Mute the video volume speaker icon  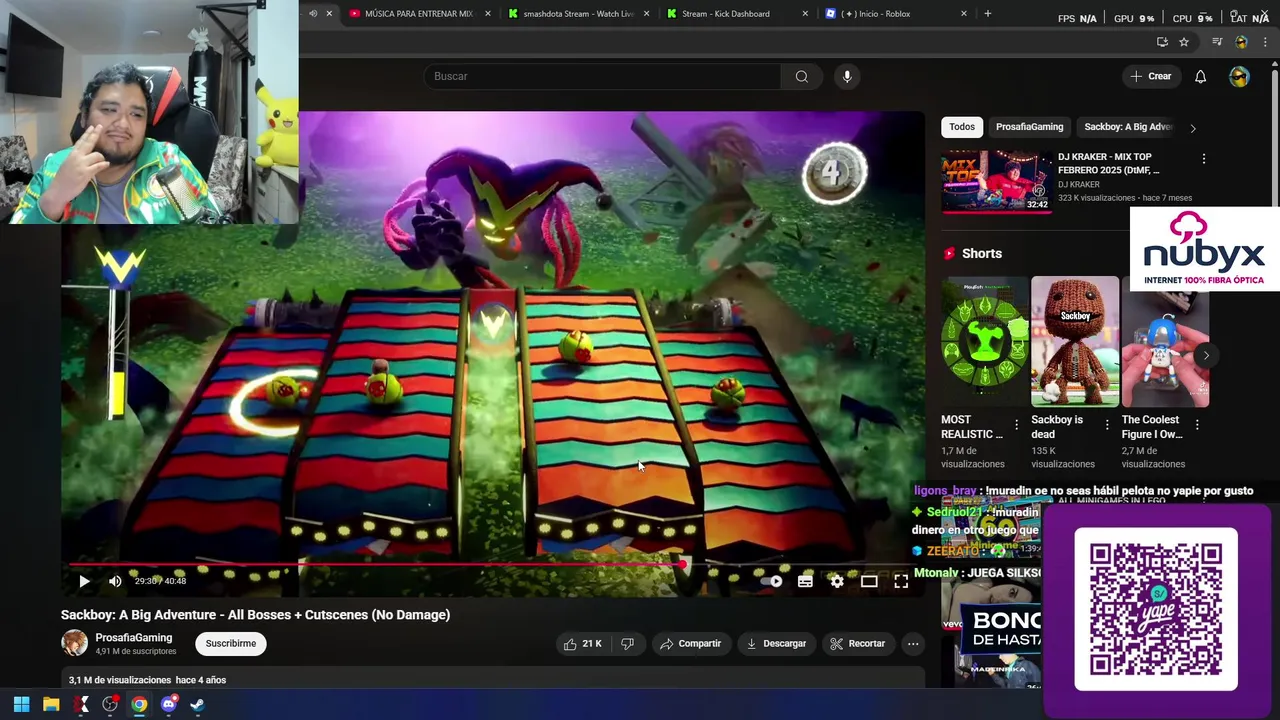(115, 581)
